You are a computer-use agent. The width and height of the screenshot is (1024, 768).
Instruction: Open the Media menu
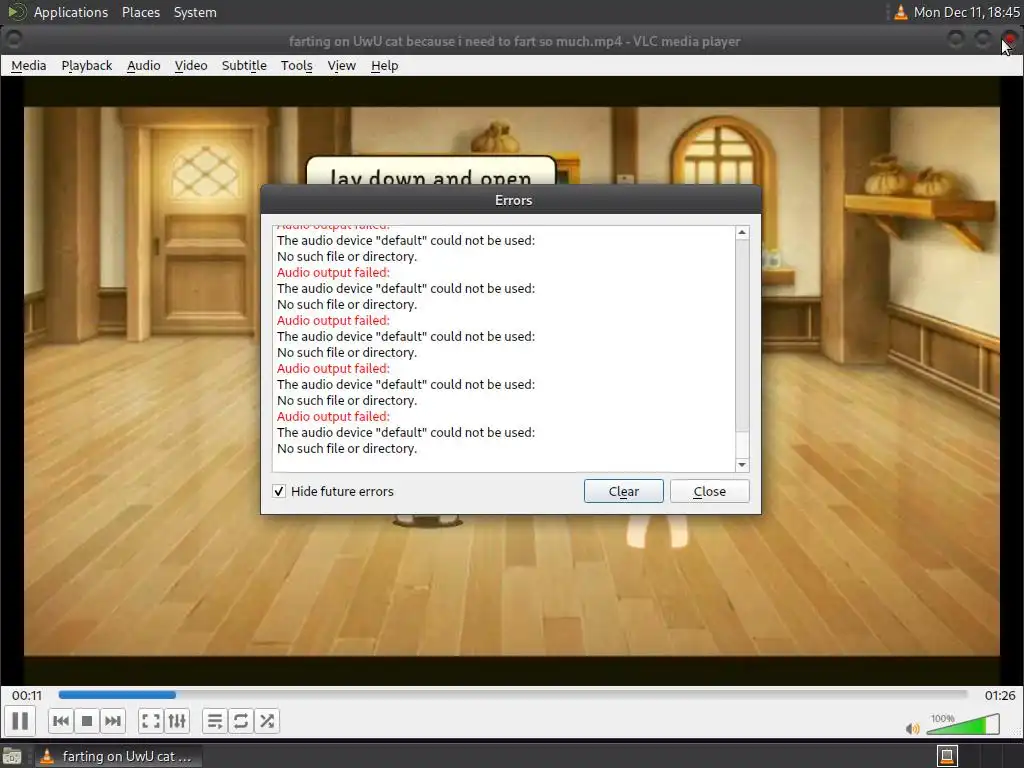point(29,65)
